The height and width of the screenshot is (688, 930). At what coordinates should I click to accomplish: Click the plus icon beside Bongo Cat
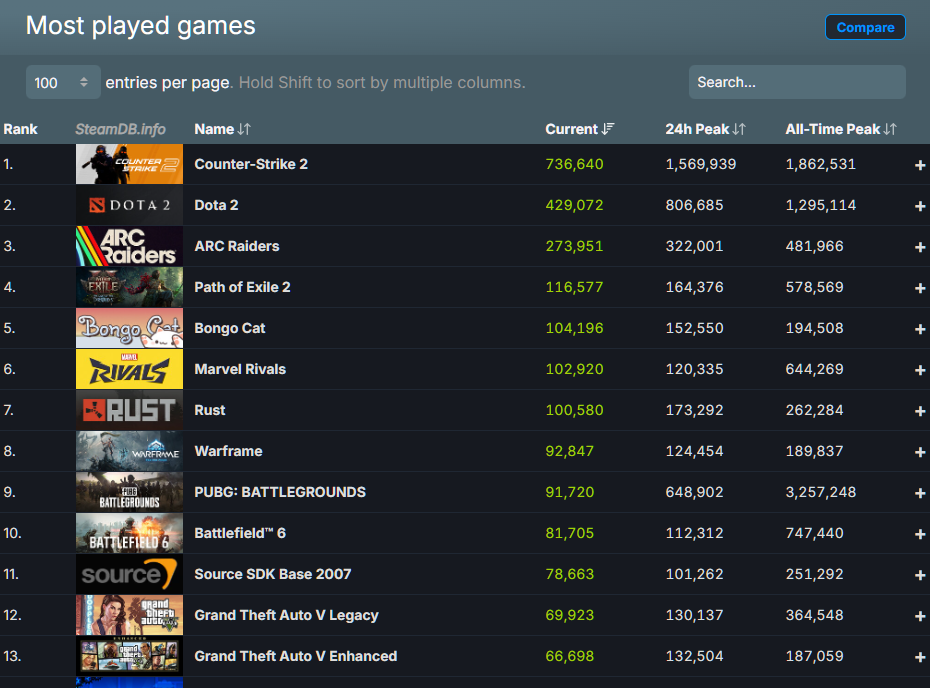coord(920,329)
